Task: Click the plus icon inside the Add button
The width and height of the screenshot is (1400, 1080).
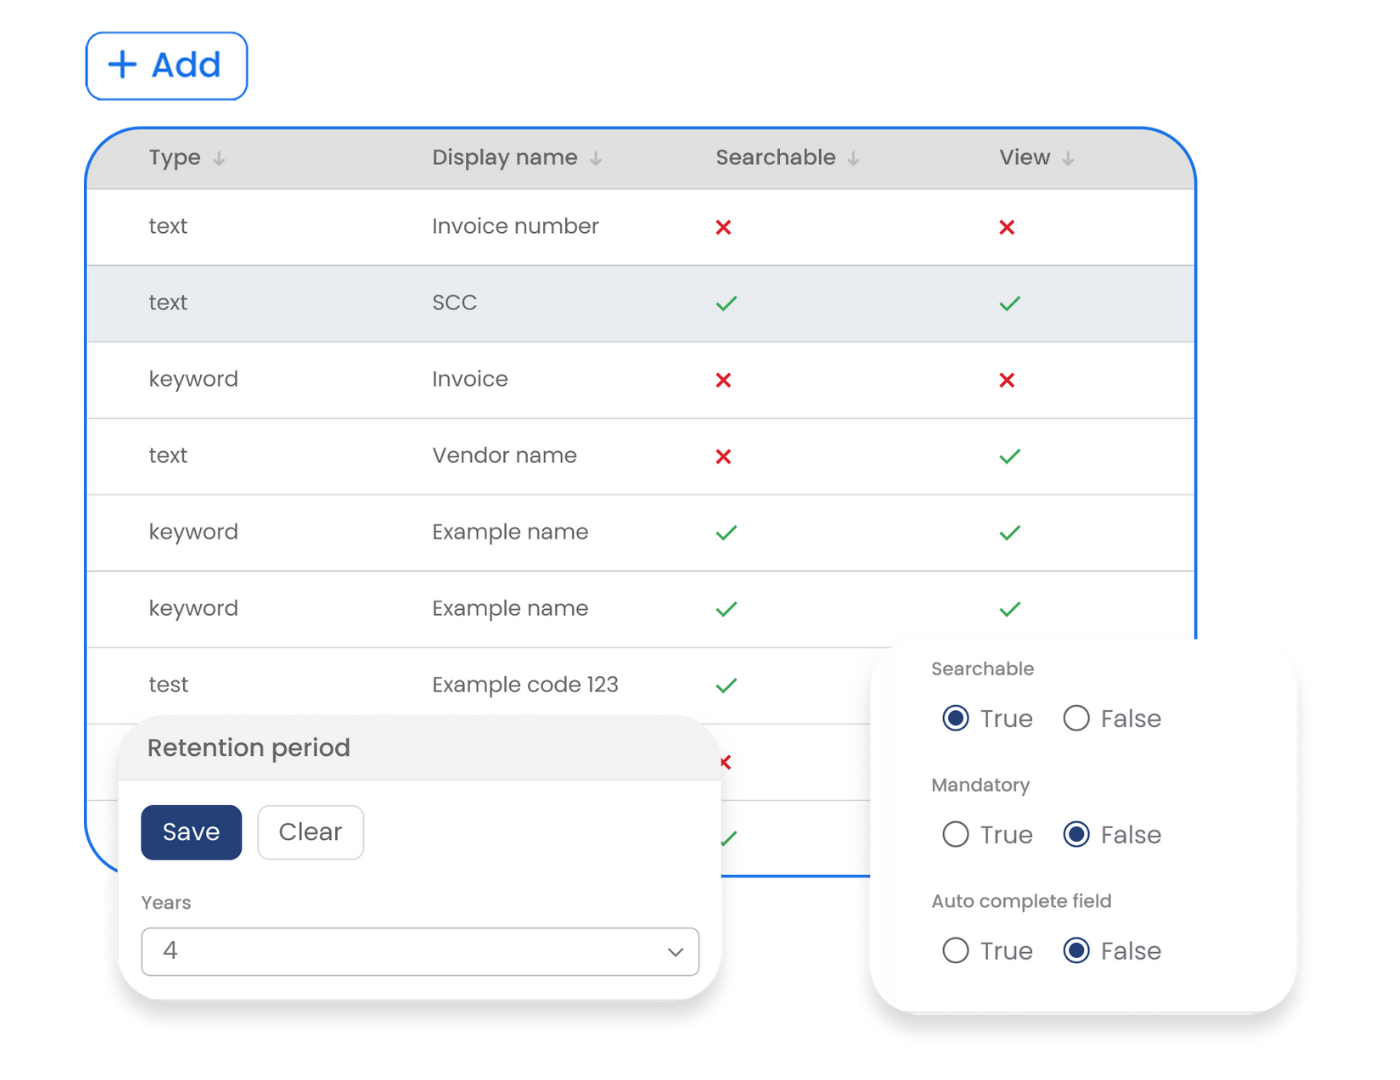Action: 120,64
